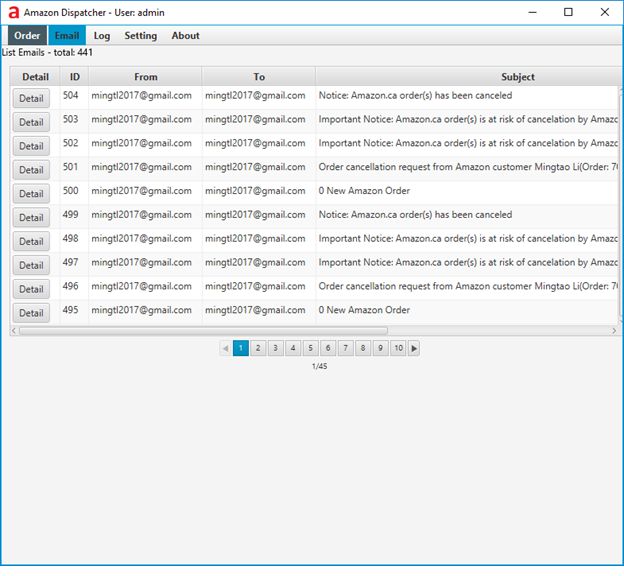Select Important Notice subject of email 502
The image size is (624, 576).
tap(468, 143)
